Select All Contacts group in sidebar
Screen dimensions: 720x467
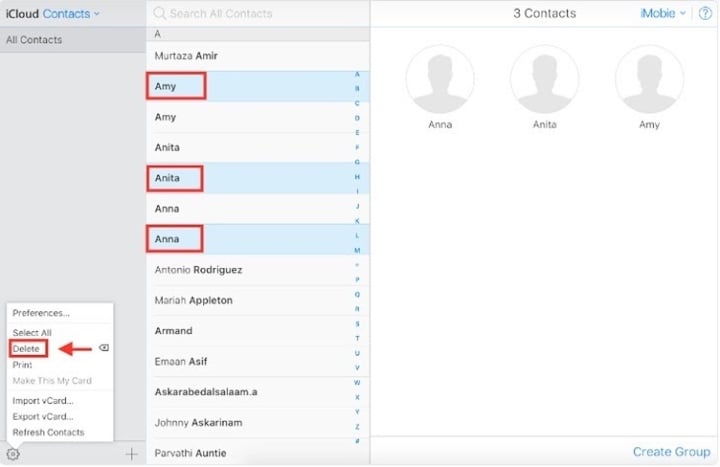(x=73, y=39)
